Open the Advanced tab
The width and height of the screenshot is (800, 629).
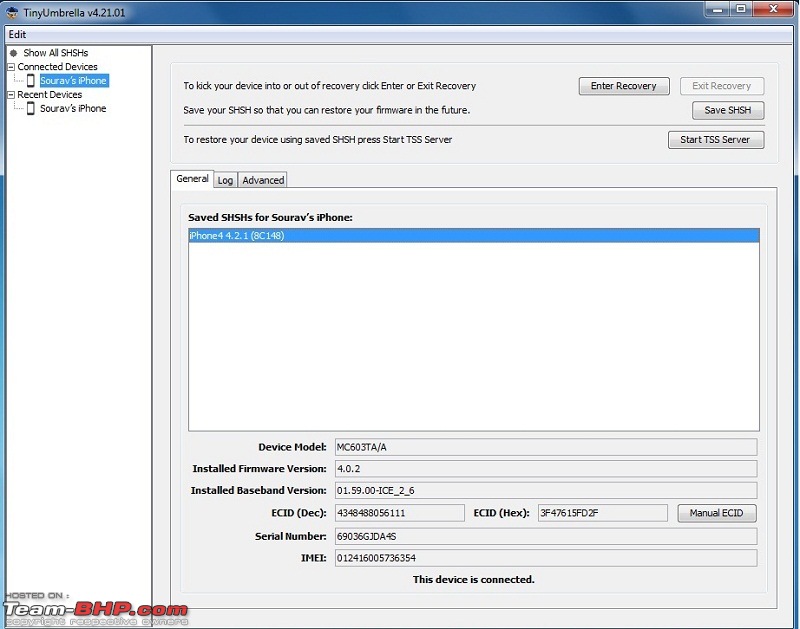(263, 180)
